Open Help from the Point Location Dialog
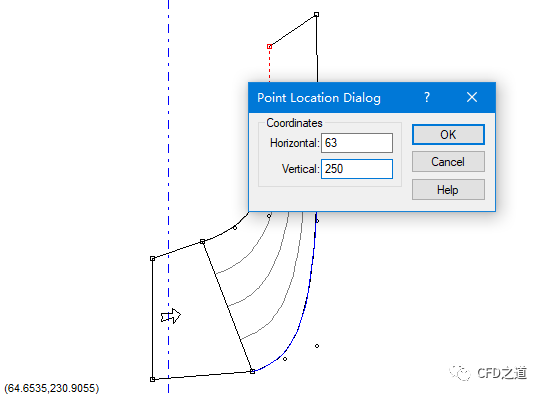Image resolution: width=544 pixels, height=397 pixels. pyautogui.click(x=448, y=190)
